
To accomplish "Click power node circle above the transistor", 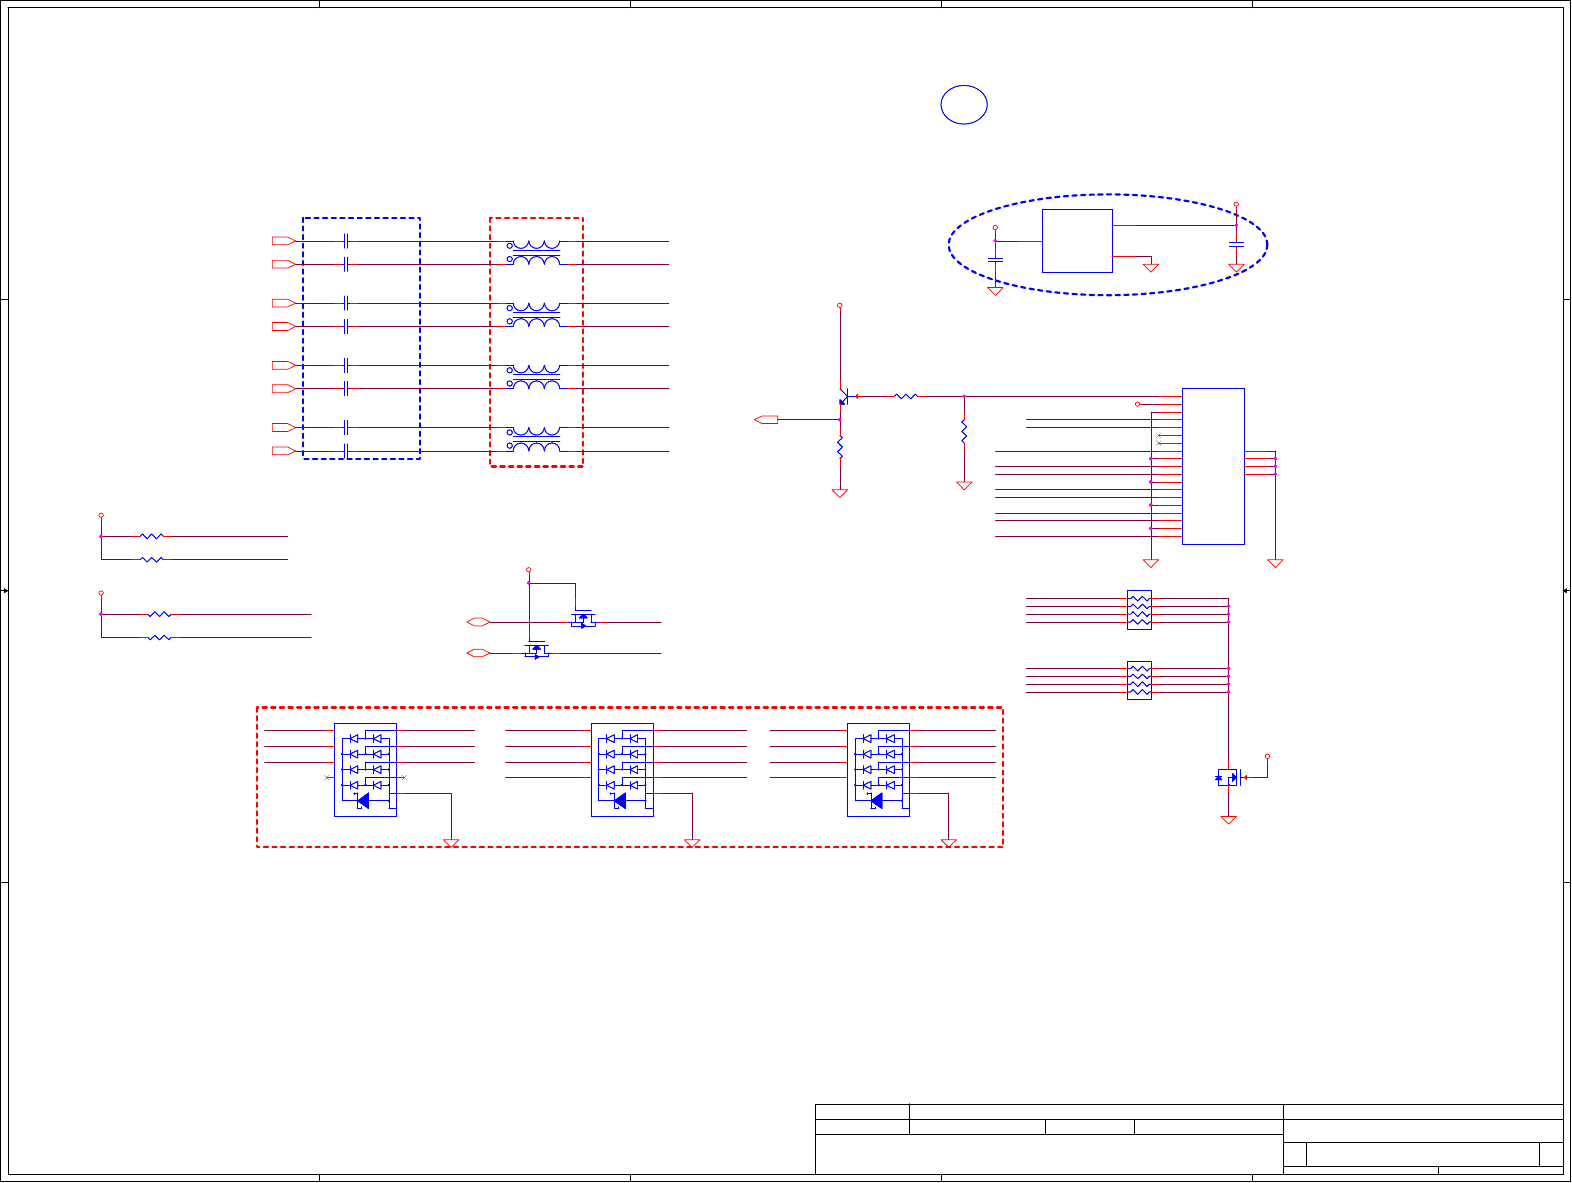I will click(x=840, y=305).
